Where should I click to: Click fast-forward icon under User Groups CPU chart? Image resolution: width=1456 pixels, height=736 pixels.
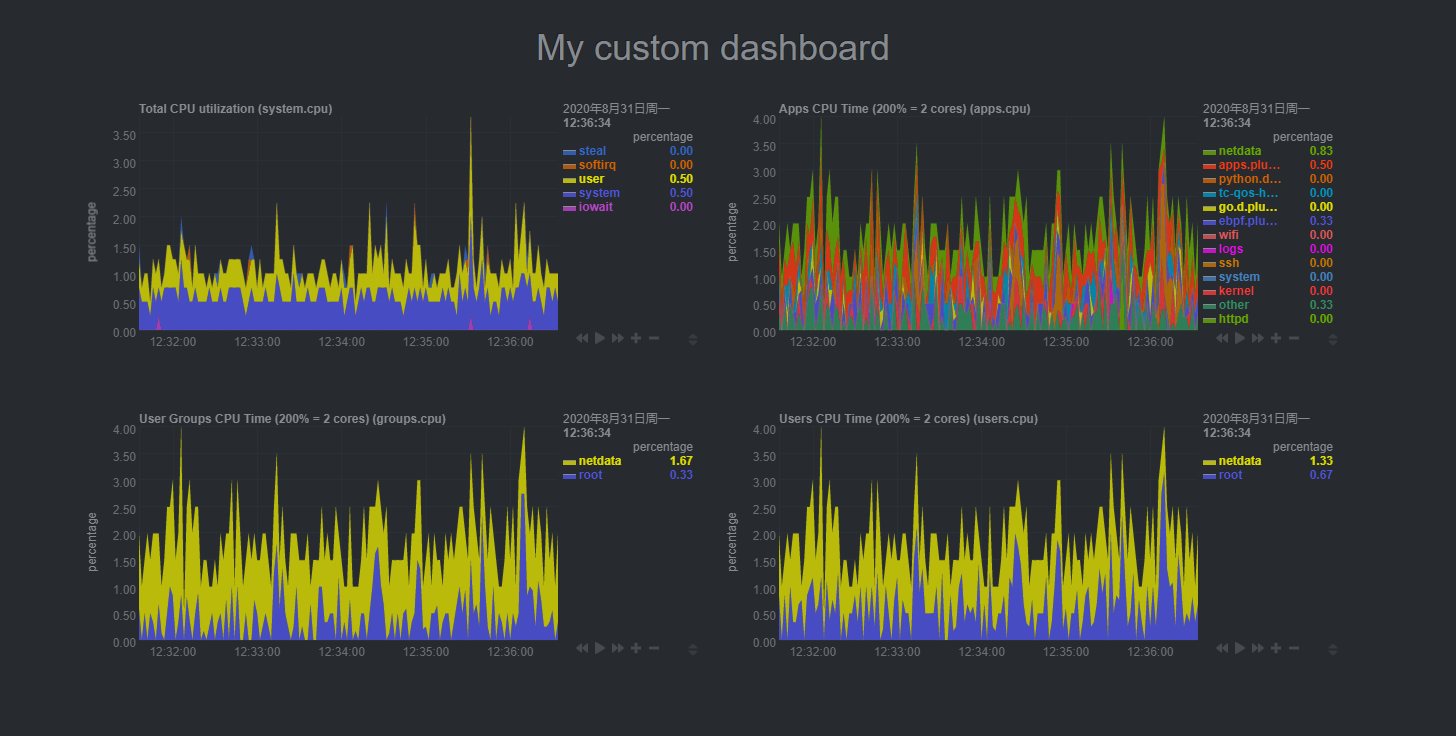point(618,649)
